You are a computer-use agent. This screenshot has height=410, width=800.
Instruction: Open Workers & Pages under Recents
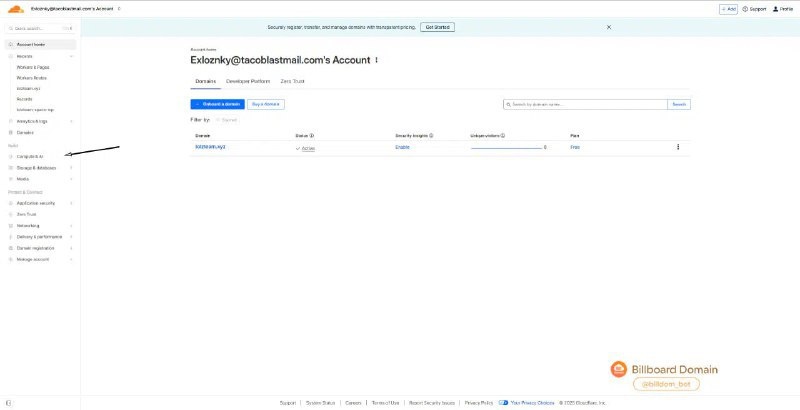(33, 67)
